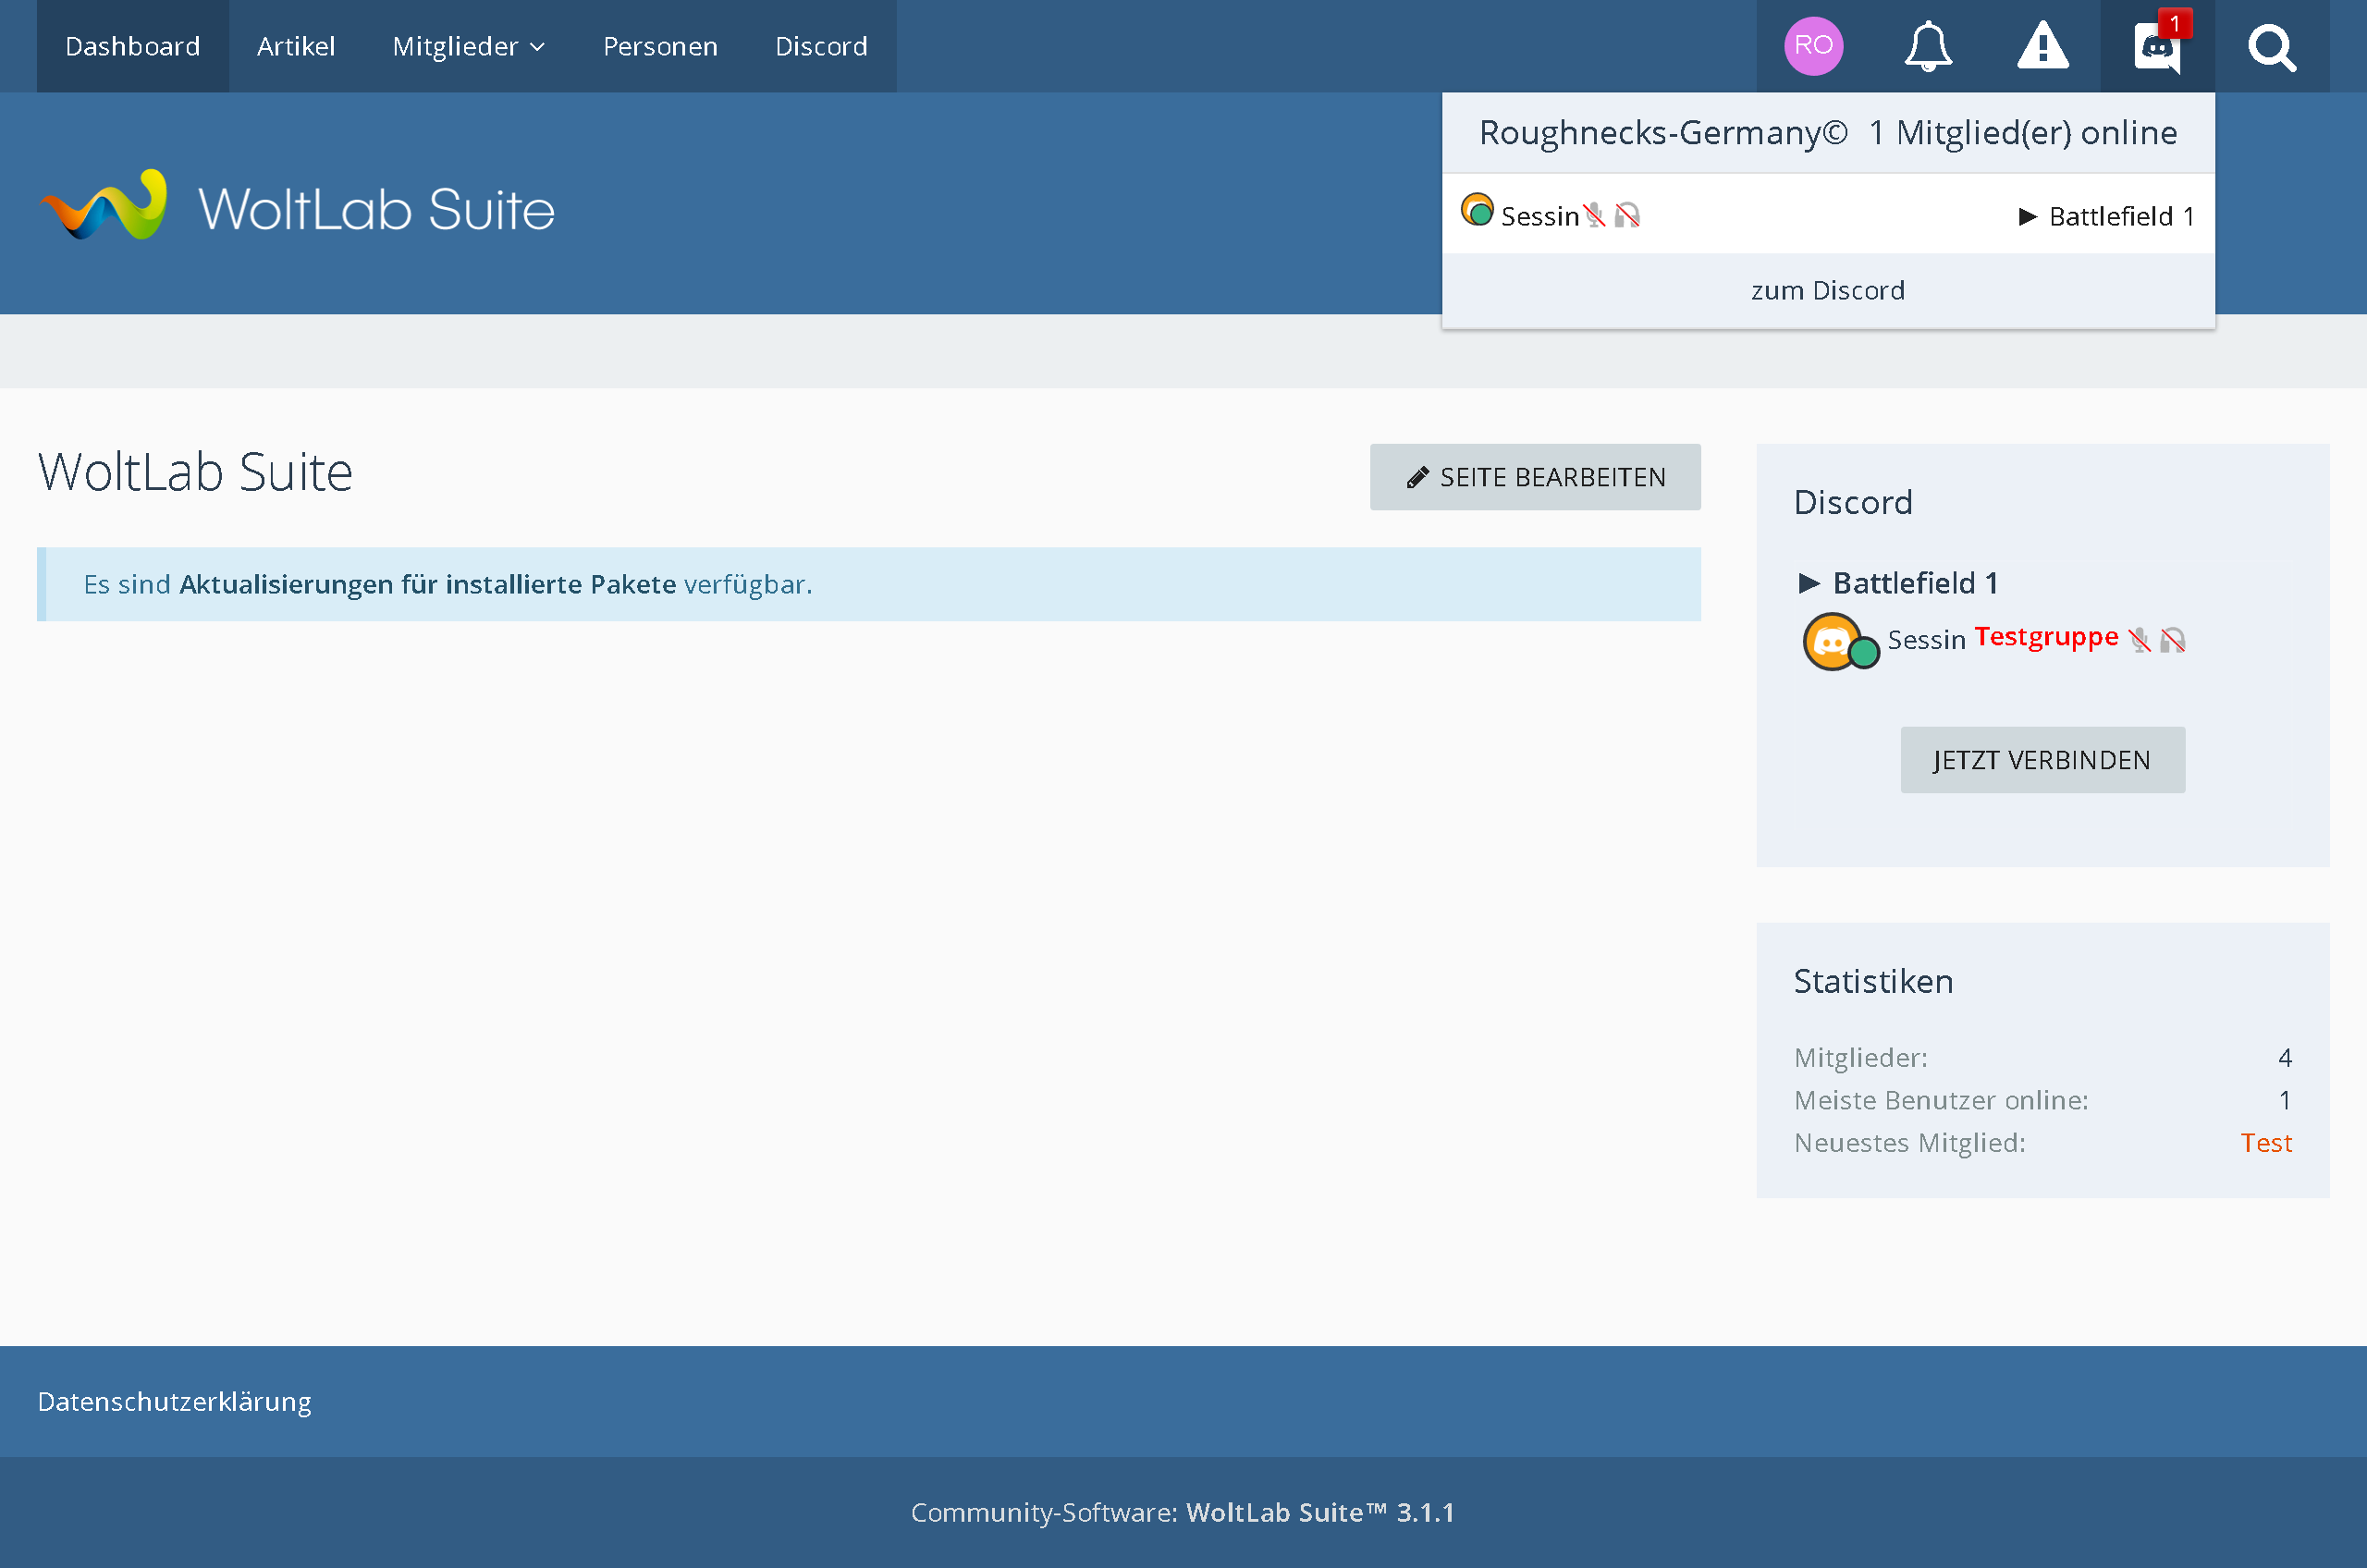The height and width of the screenshot is (1568, 2367).
Task: Click the muted microphone icon beside Testgruppe
Action: pos(2139,639)
